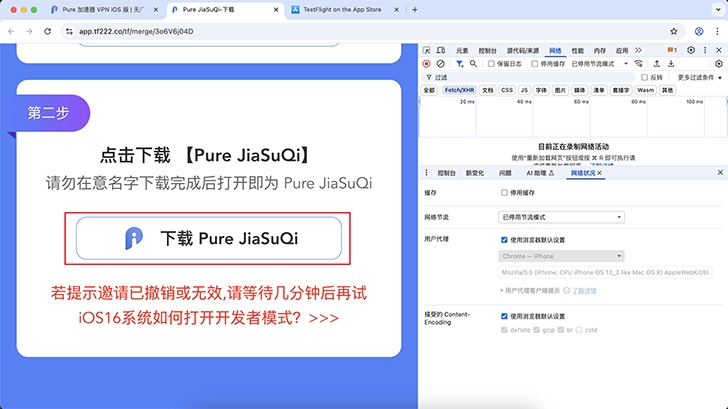Uncheck 使用浏览器默认设置 under 用户代理
This screenshot has width=728, height=409.
point(504,240)
